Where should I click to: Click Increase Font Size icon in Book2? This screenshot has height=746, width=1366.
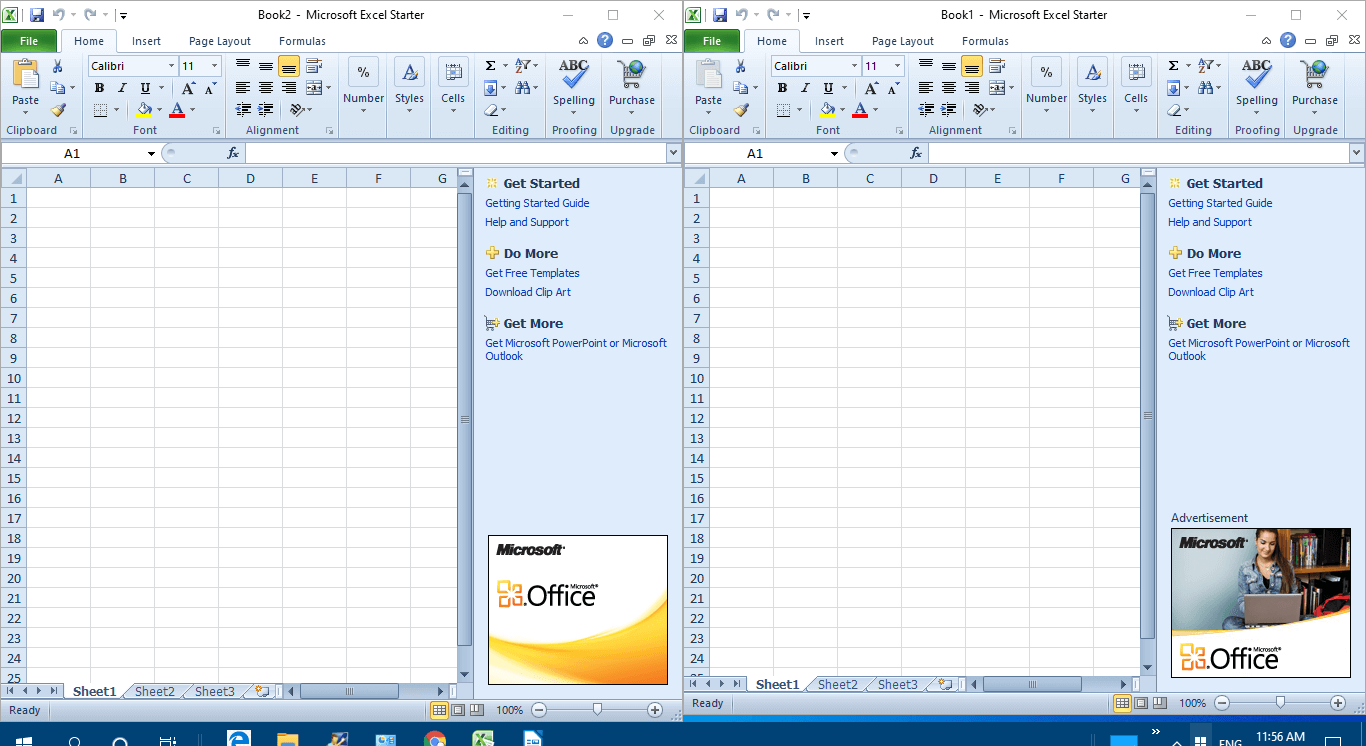point(188,88)
